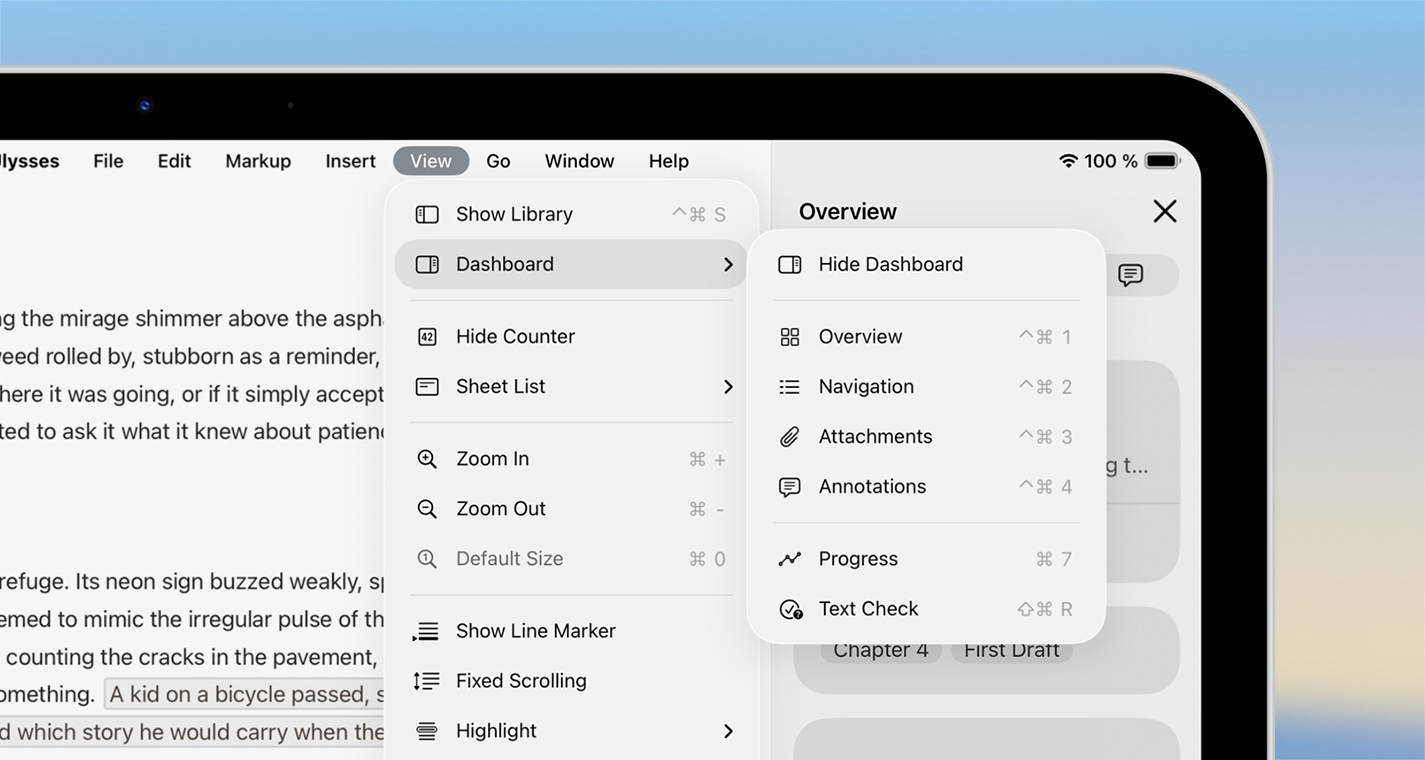The image size is (1425, 760).
Task: Click the Zoom Out magnifier icon
Action: (x=427, y=509)
